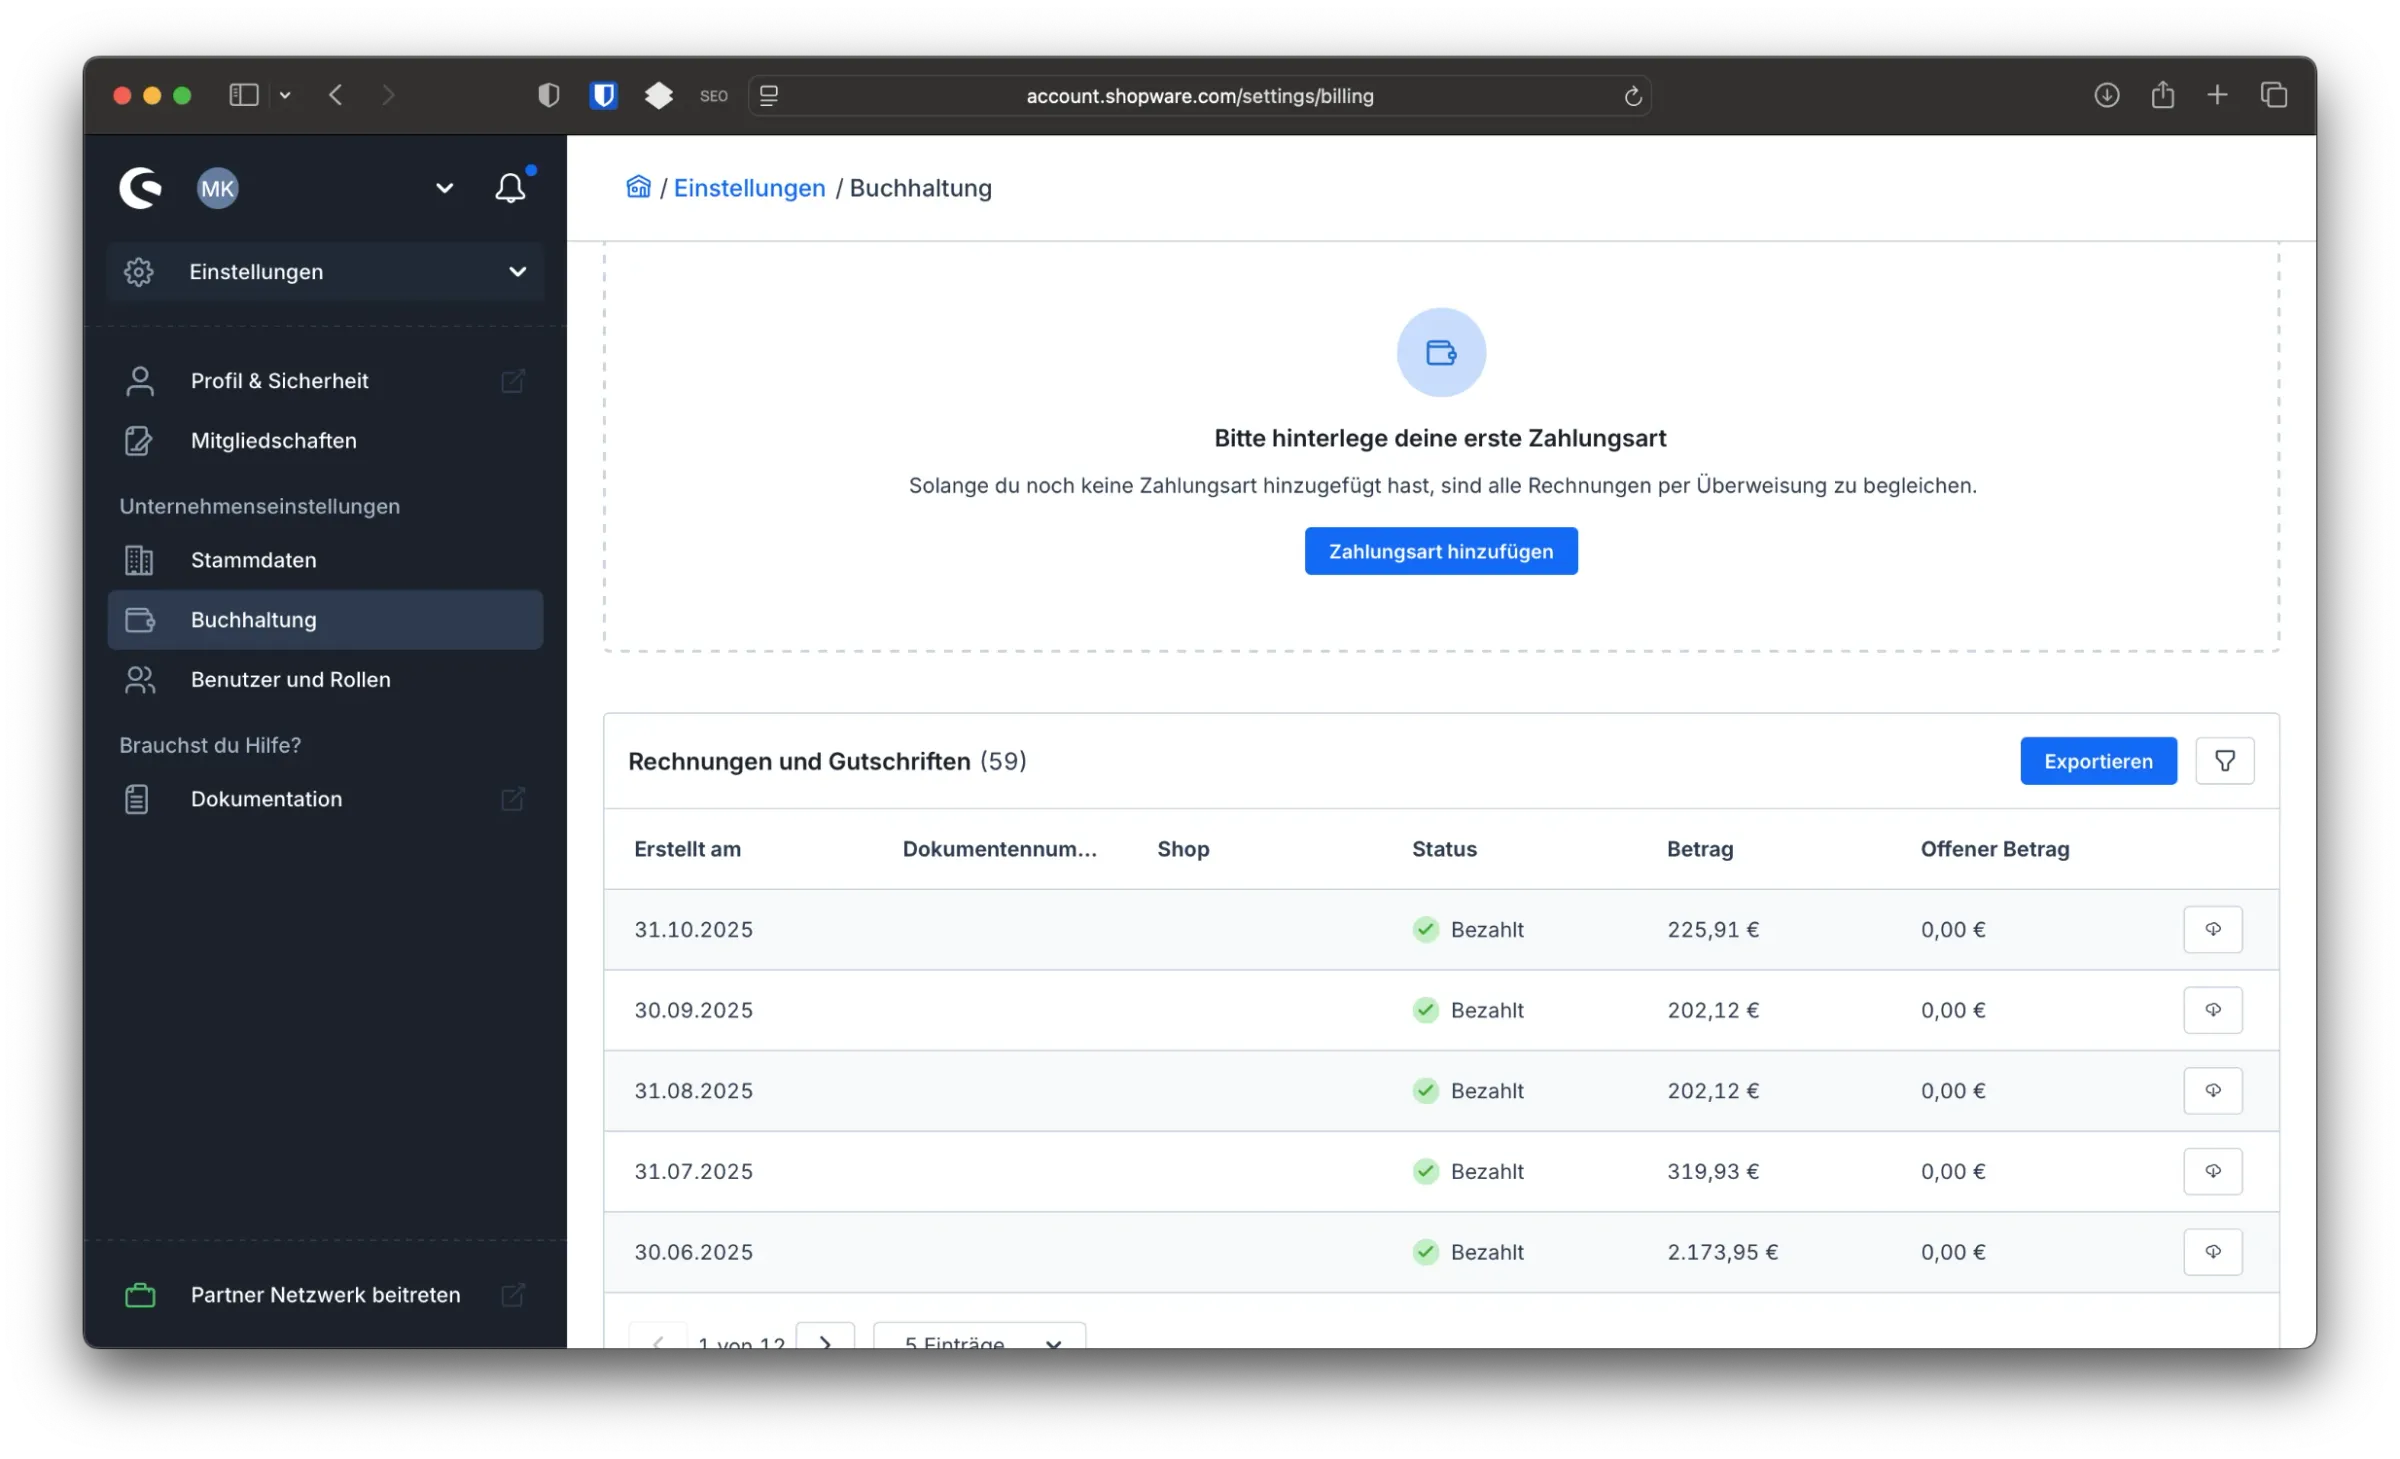
Task: Reload the page via the refresh icon
Action: [x=1634, y=96]
